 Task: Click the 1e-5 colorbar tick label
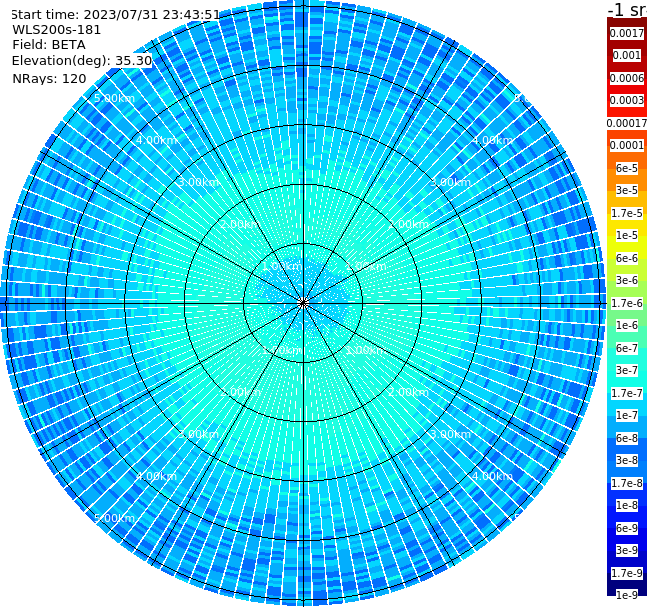(627, 235)
